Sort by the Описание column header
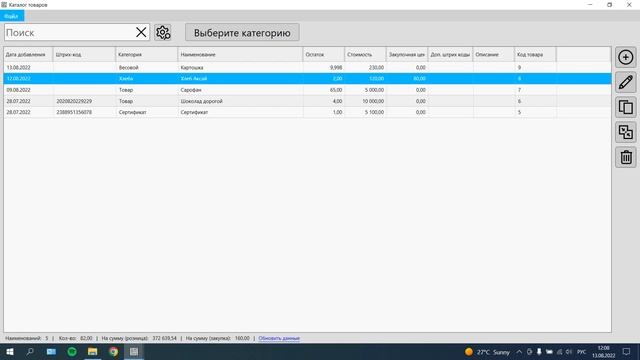 [x=493, y=54]
